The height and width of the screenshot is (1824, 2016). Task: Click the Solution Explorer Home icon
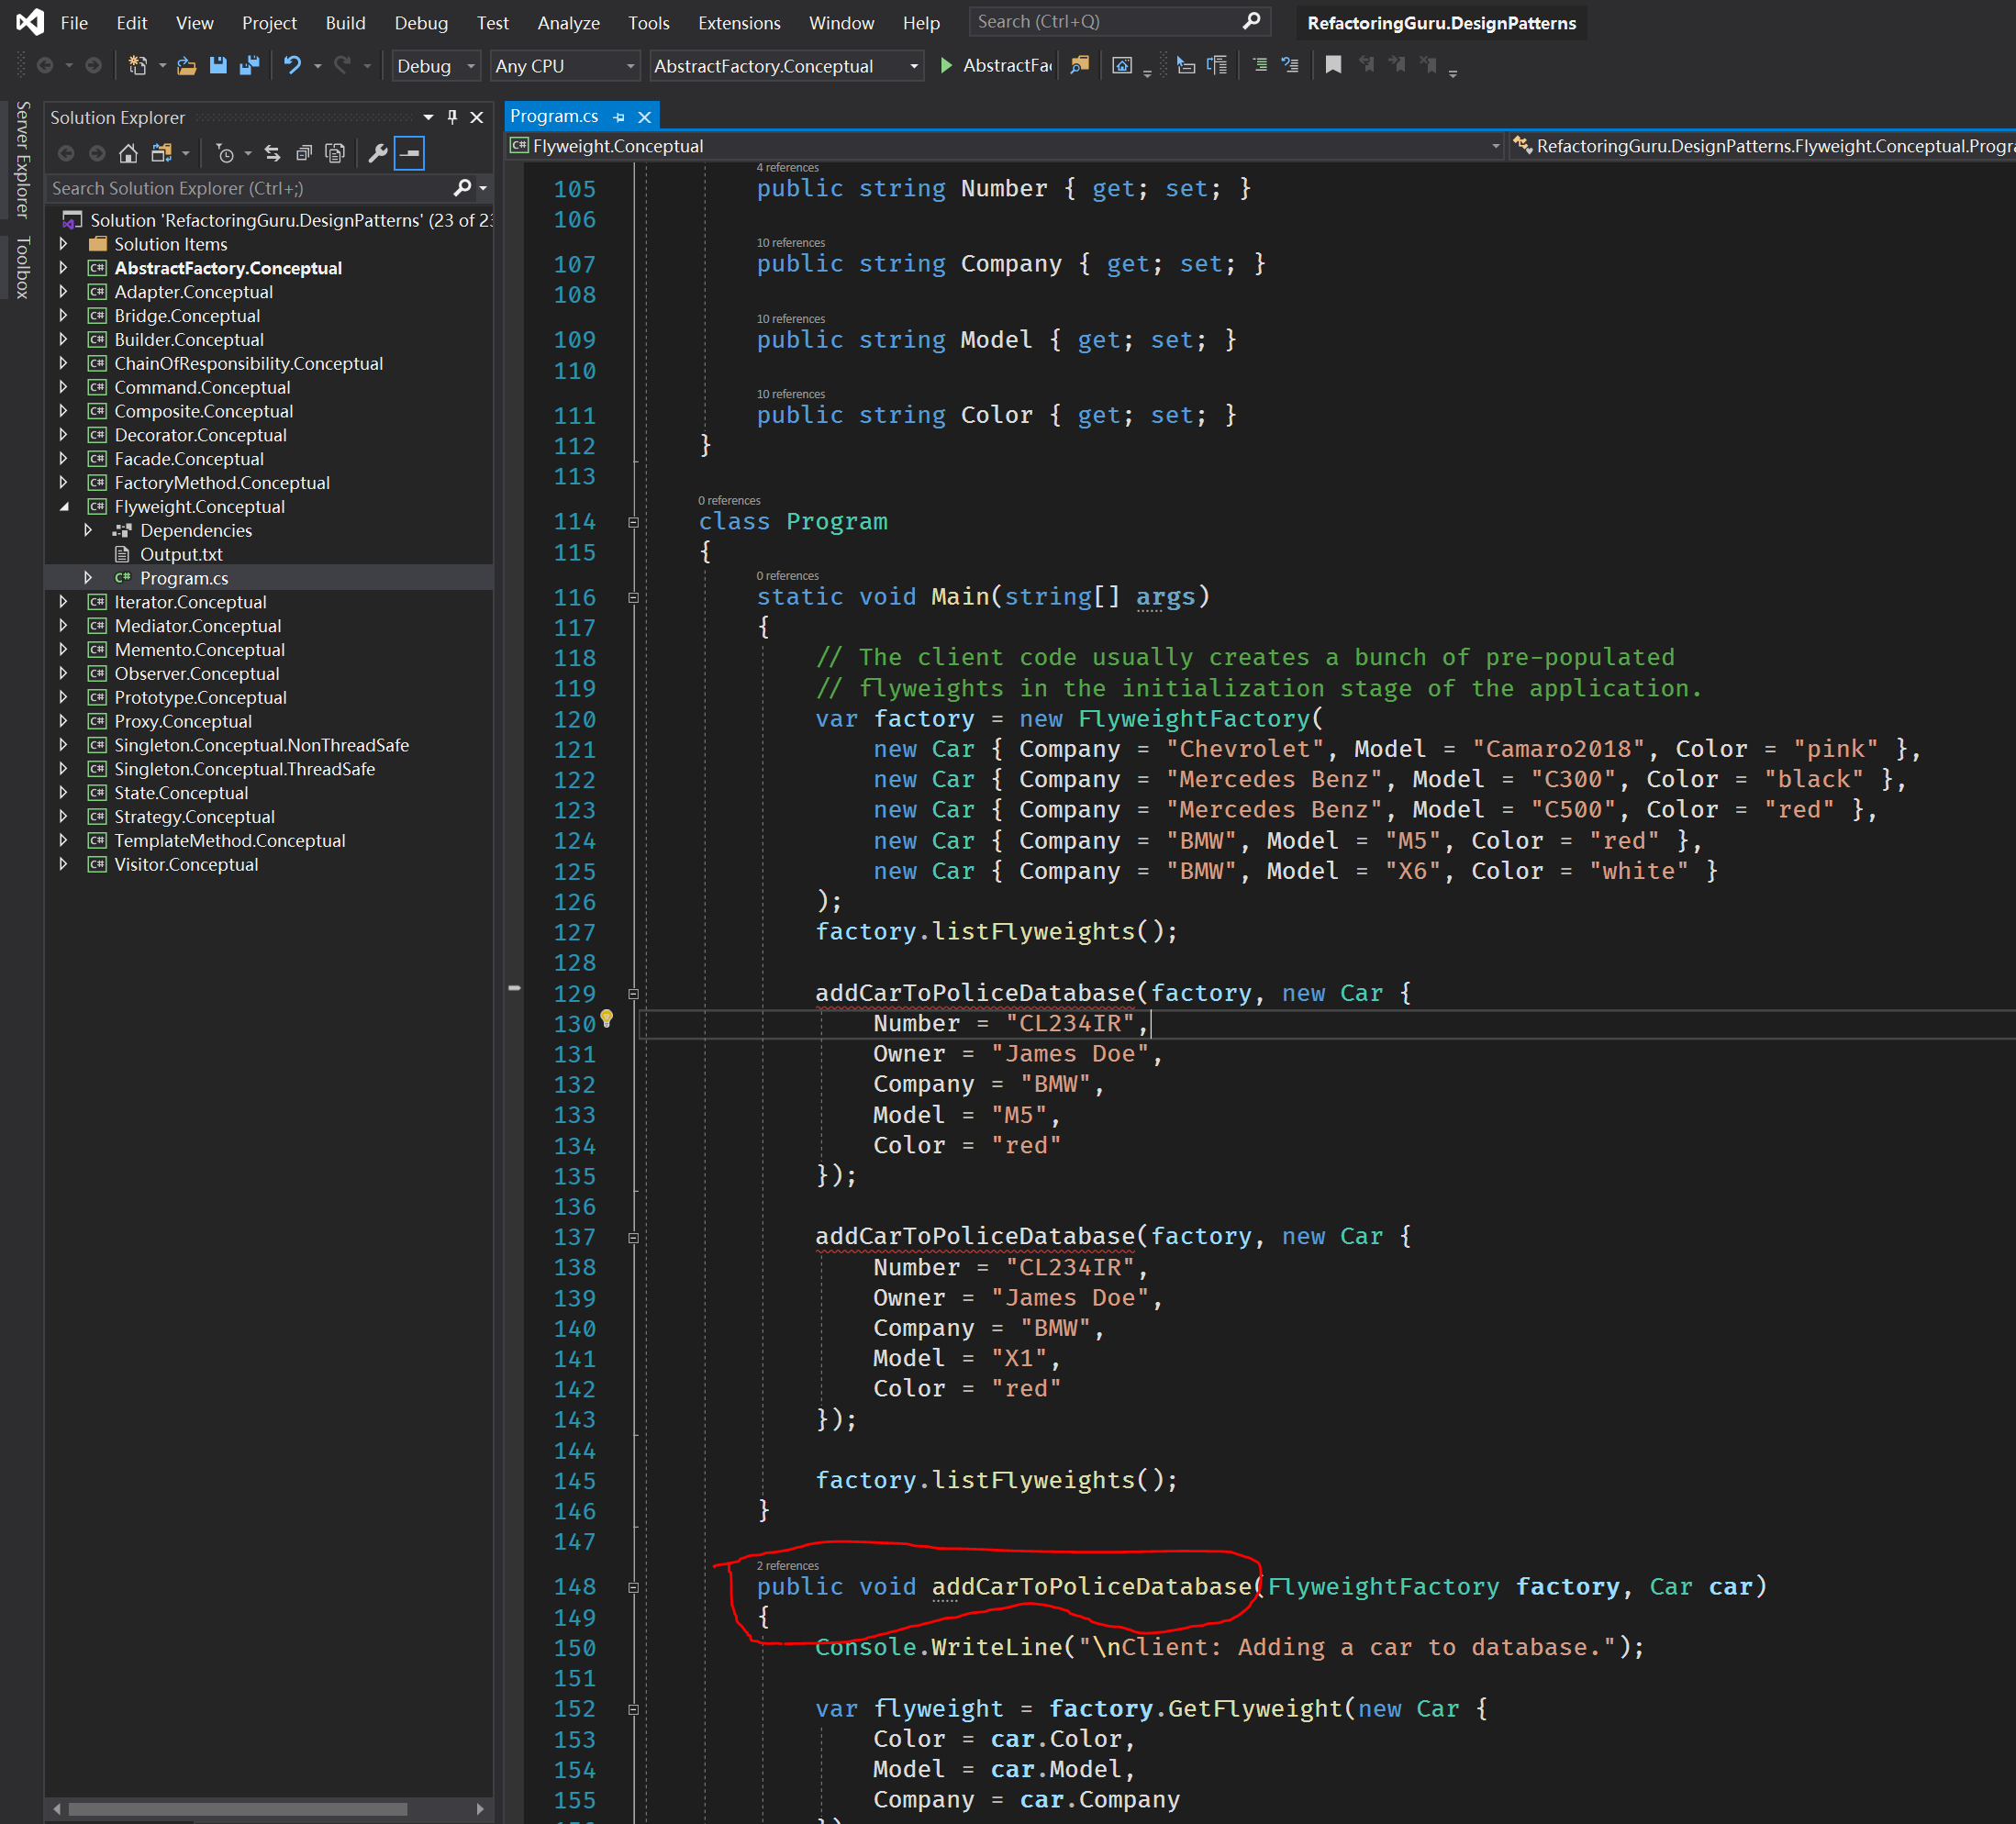[128, 153]
